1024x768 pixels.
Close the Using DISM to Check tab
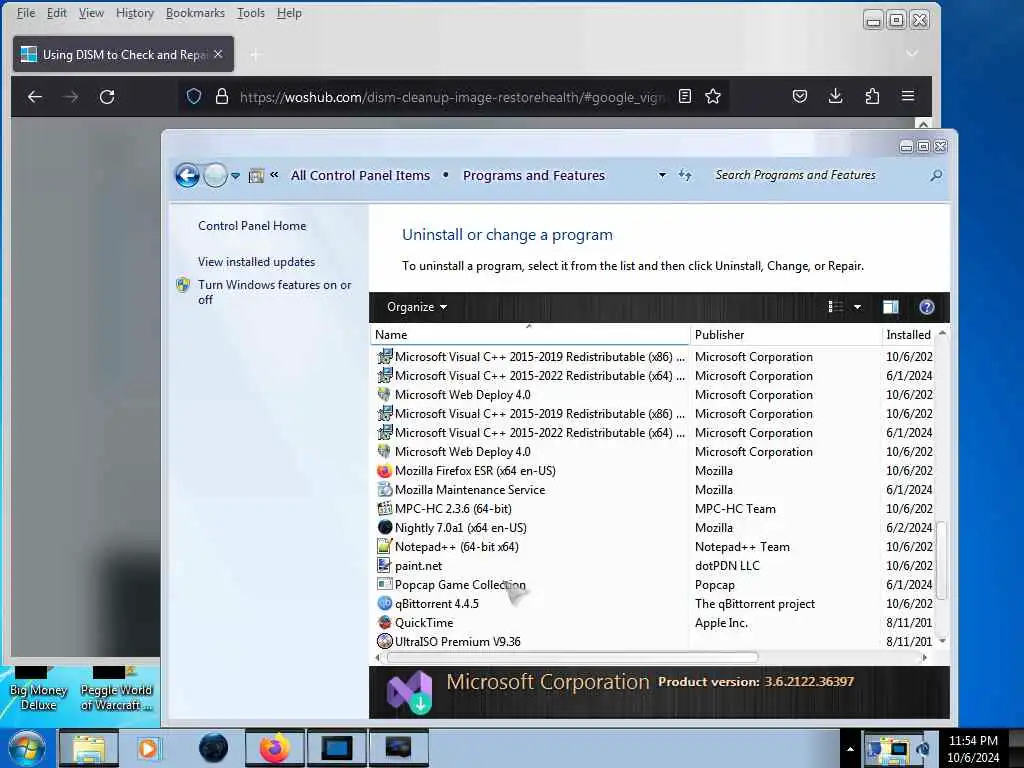click(x=218, y=54)
